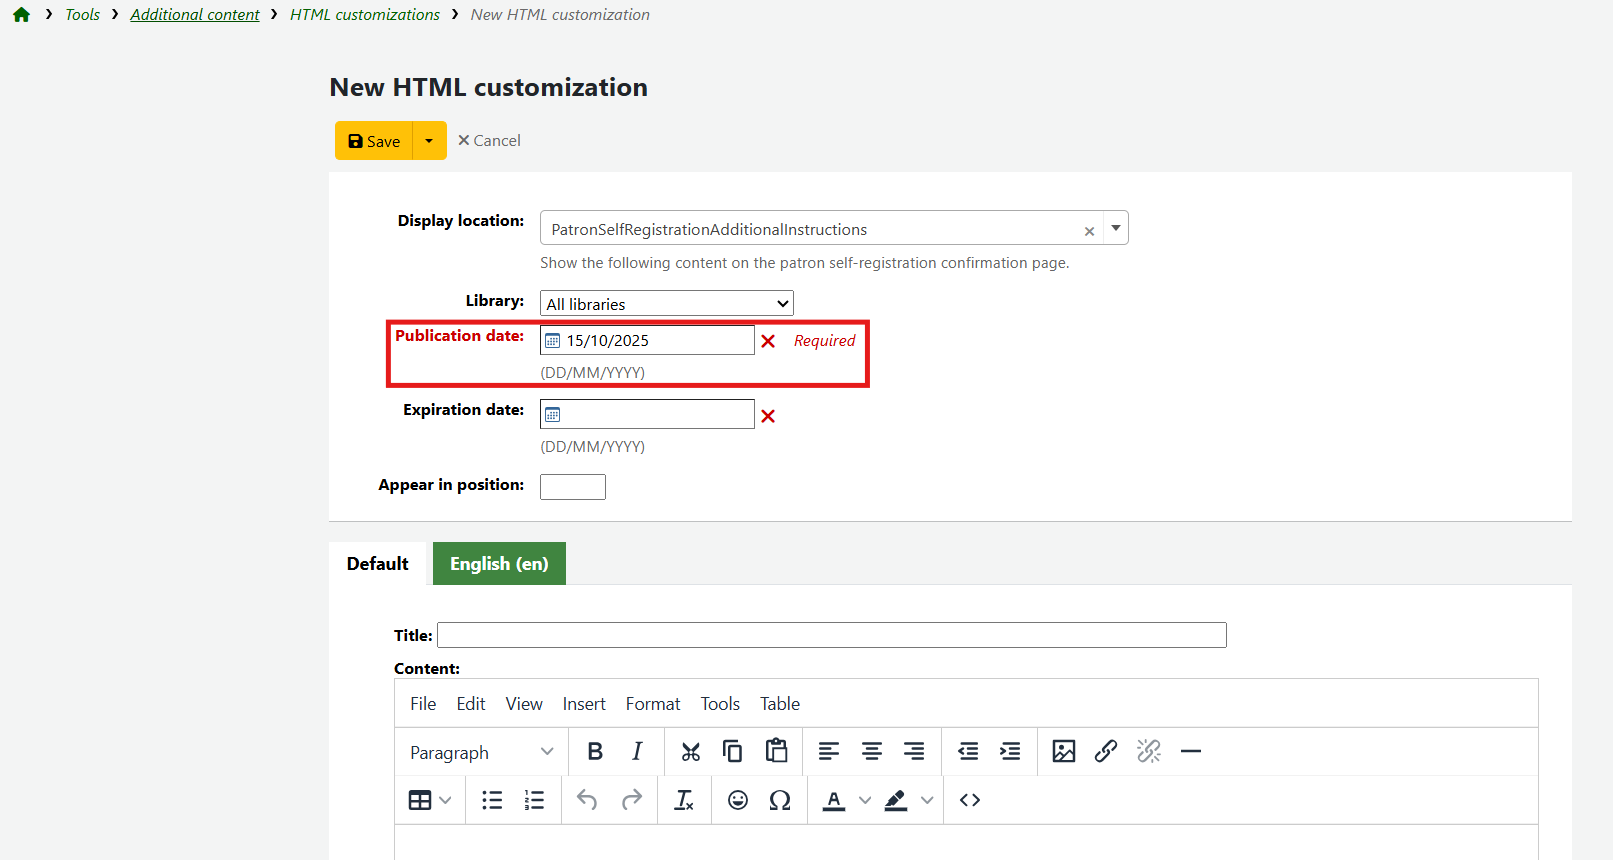Viewport: 1613px width, 860px height.
Task: Open the emoji picker icon
Action: [738, 800]
